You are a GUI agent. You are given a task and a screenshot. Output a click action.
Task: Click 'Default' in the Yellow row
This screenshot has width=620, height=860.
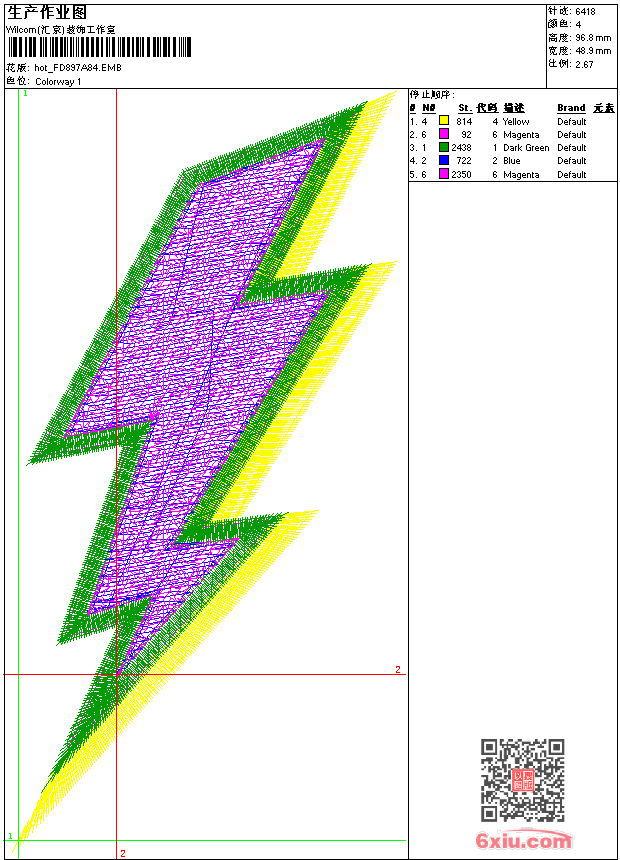pyautogui.click(x=572, y=121)
